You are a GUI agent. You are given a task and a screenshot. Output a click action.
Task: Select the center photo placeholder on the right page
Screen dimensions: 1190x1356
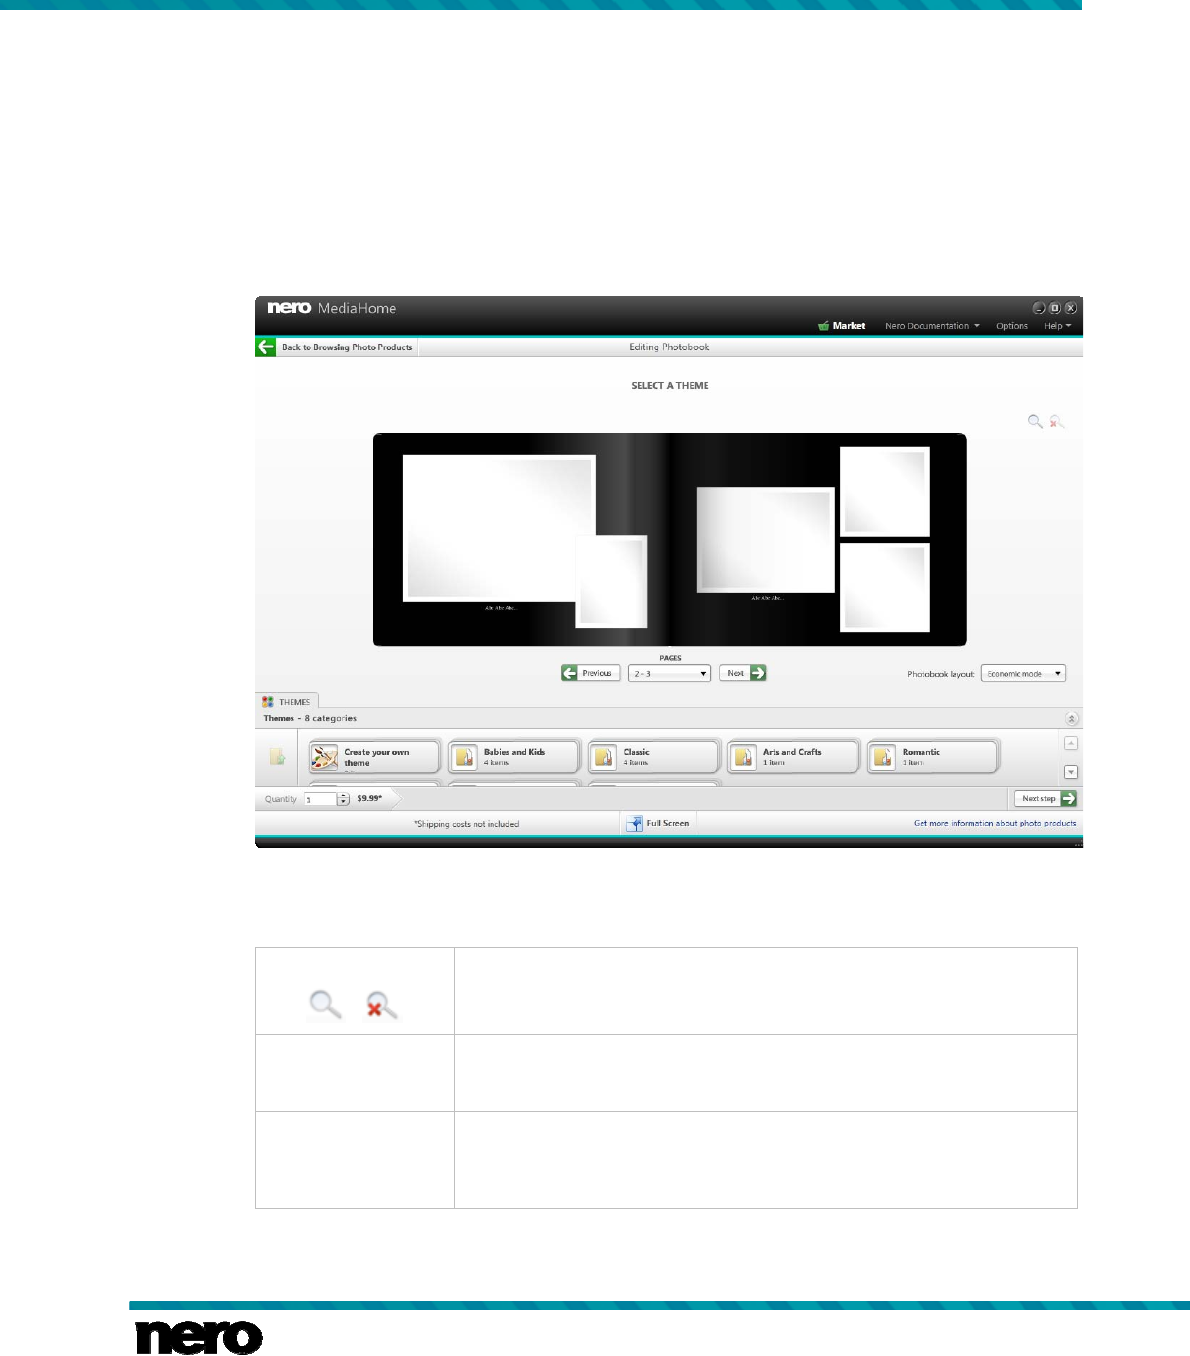click(x=765, y=540)
